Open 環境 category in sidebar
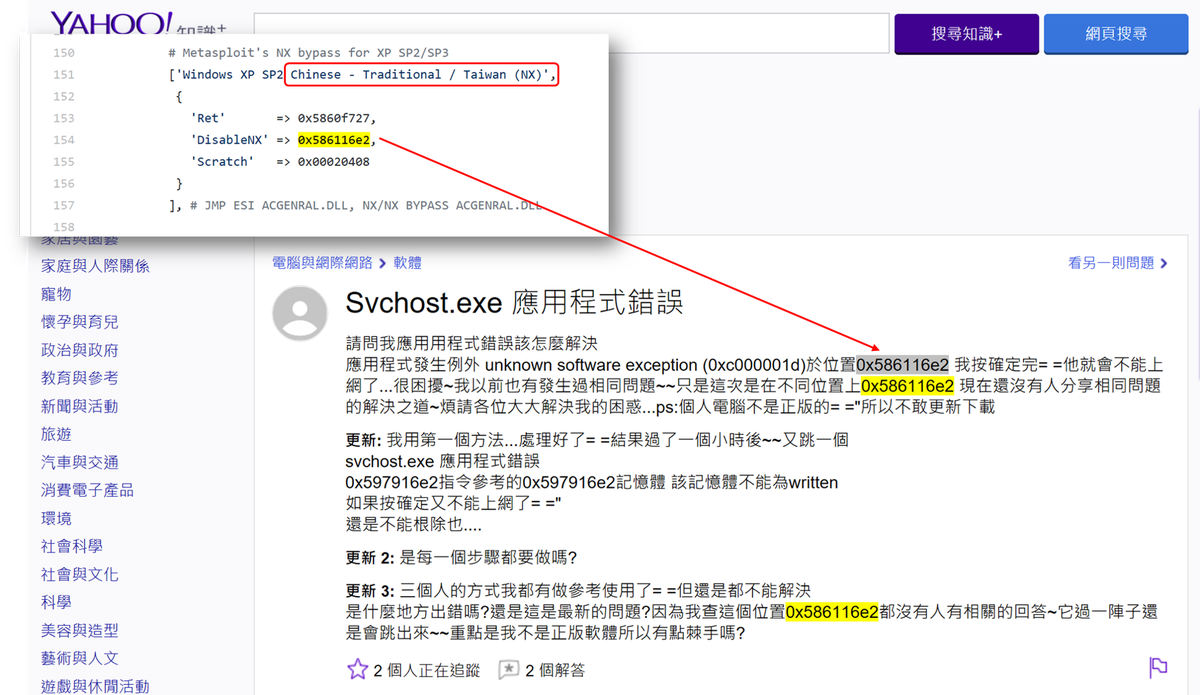 tap(56, 518)
